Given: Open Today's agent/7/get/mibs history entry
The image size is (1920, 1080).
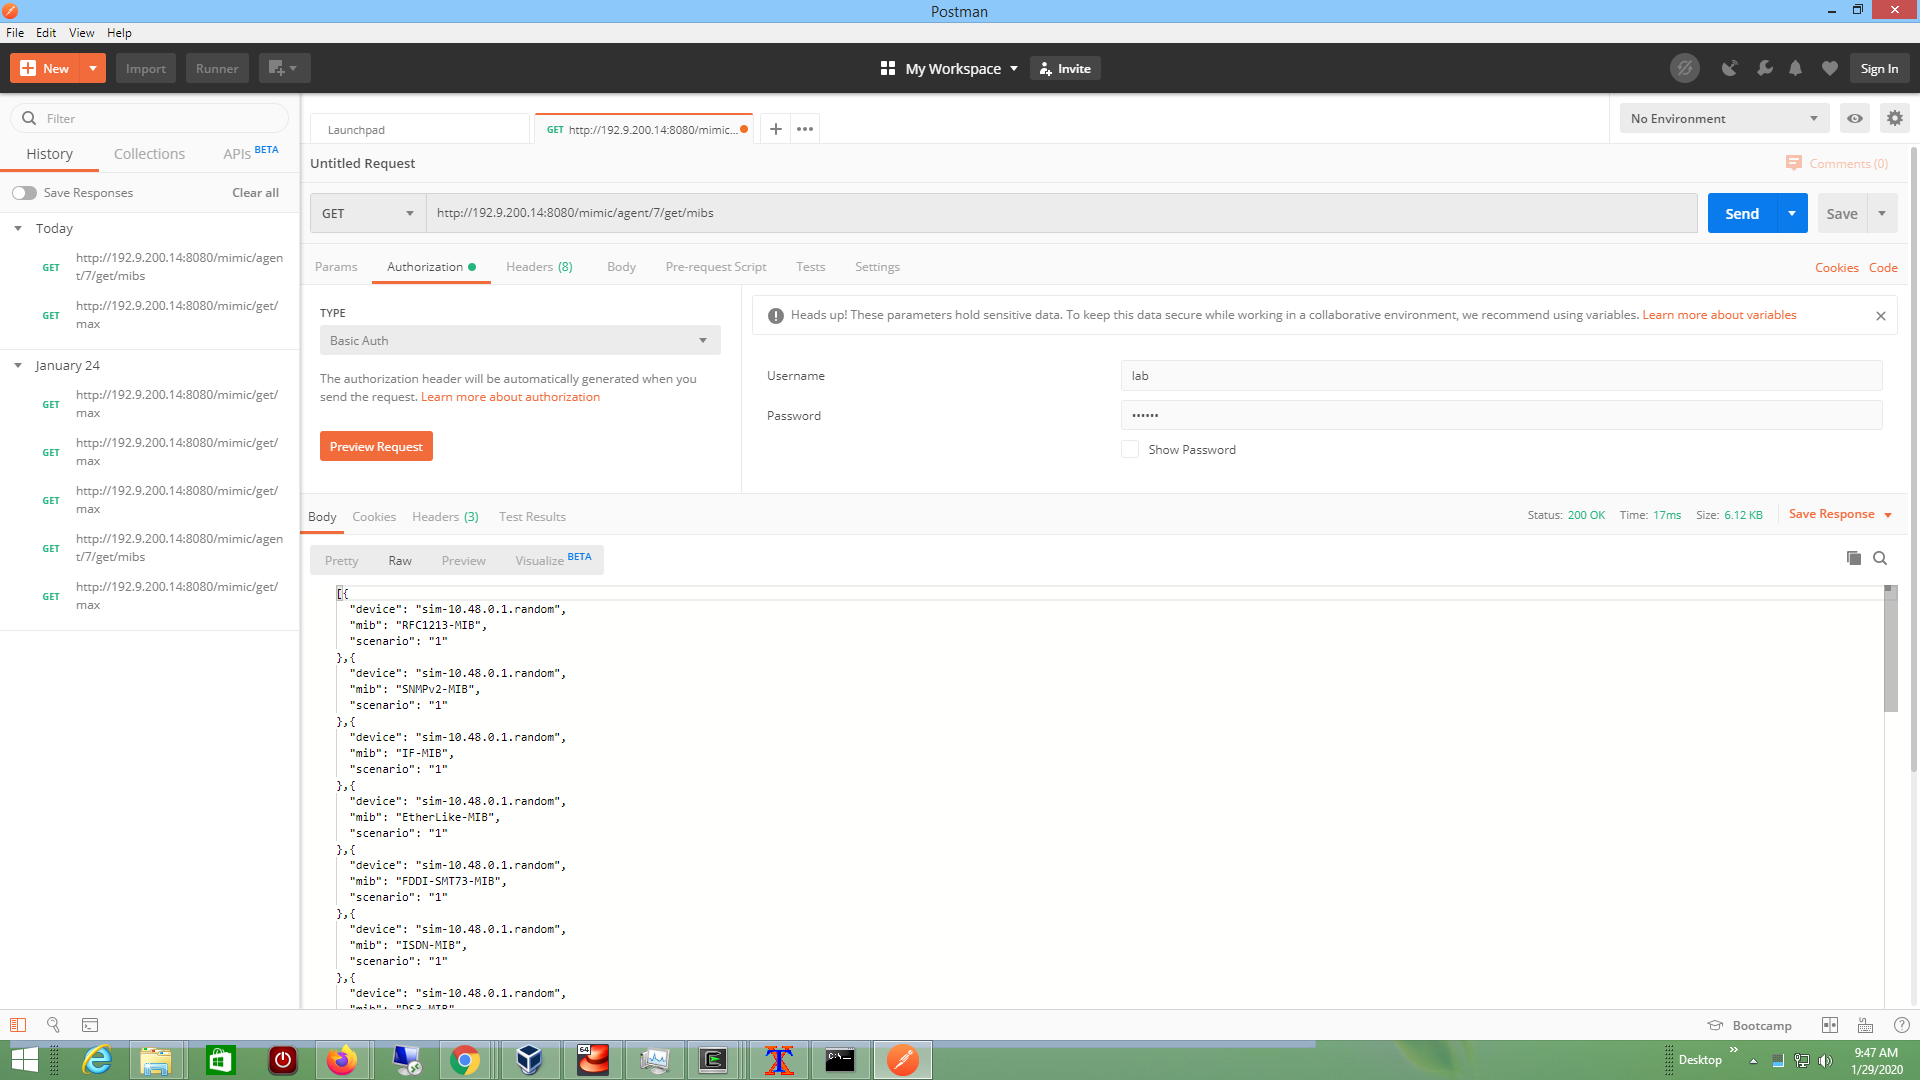Looking at the screenshot, I should pos(150,267).
